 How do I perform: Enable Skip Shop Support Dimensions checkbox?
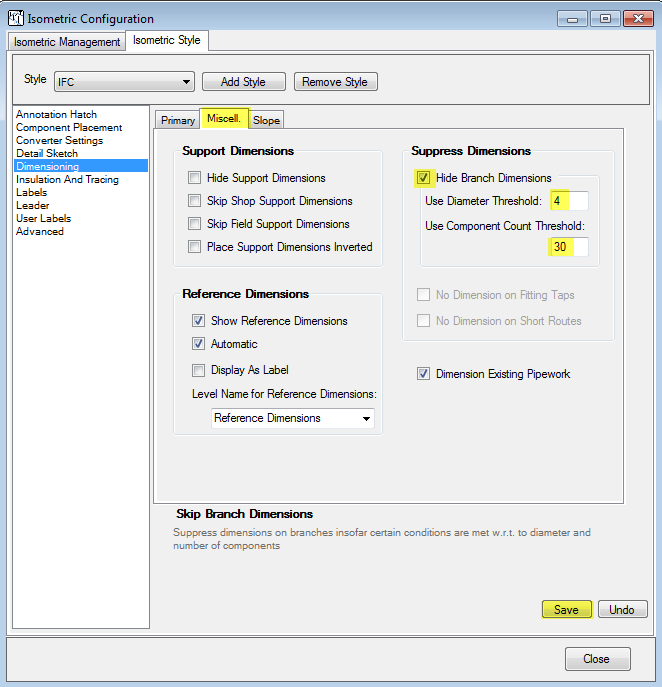click(195, 201)
